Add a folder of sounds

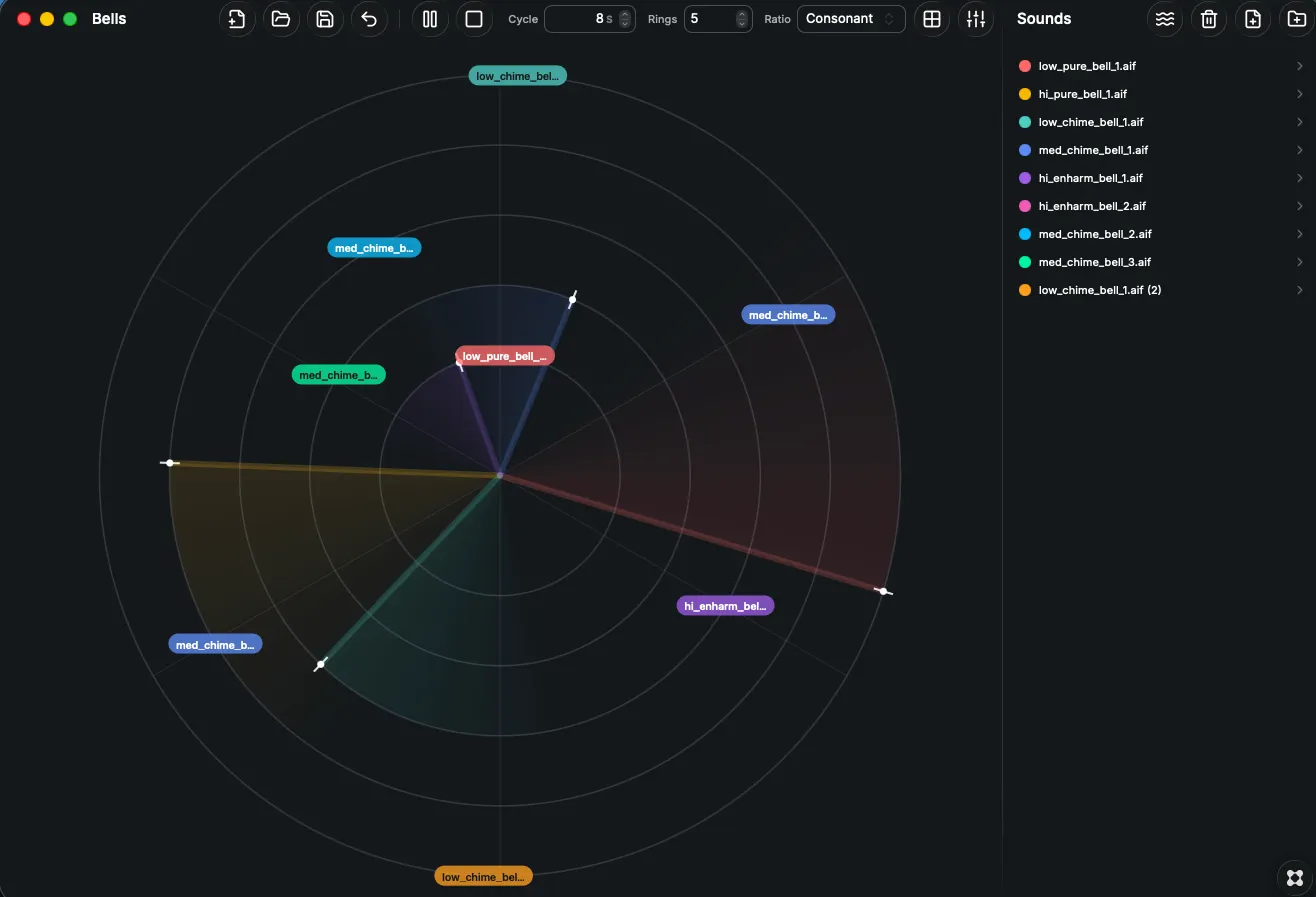(1297, 19)
